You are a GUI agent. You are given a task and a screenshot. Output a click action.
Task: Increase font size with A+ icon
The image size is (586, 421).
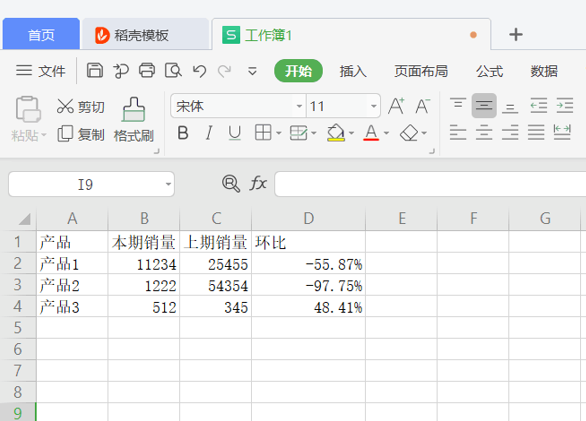[x=396, y=106]
